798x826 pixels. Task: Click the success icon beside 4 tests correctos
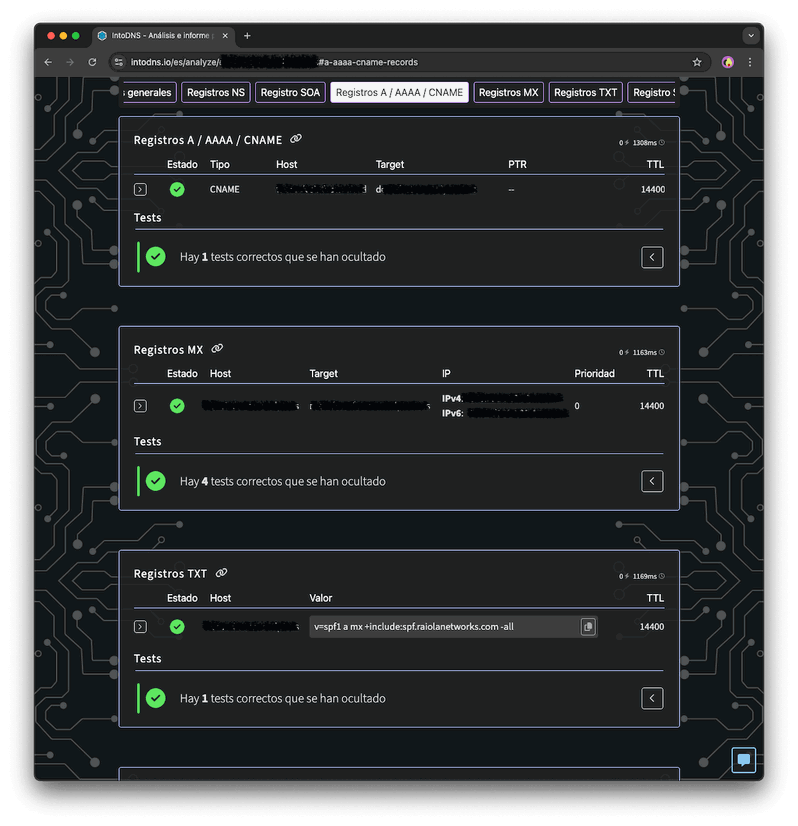155,481
